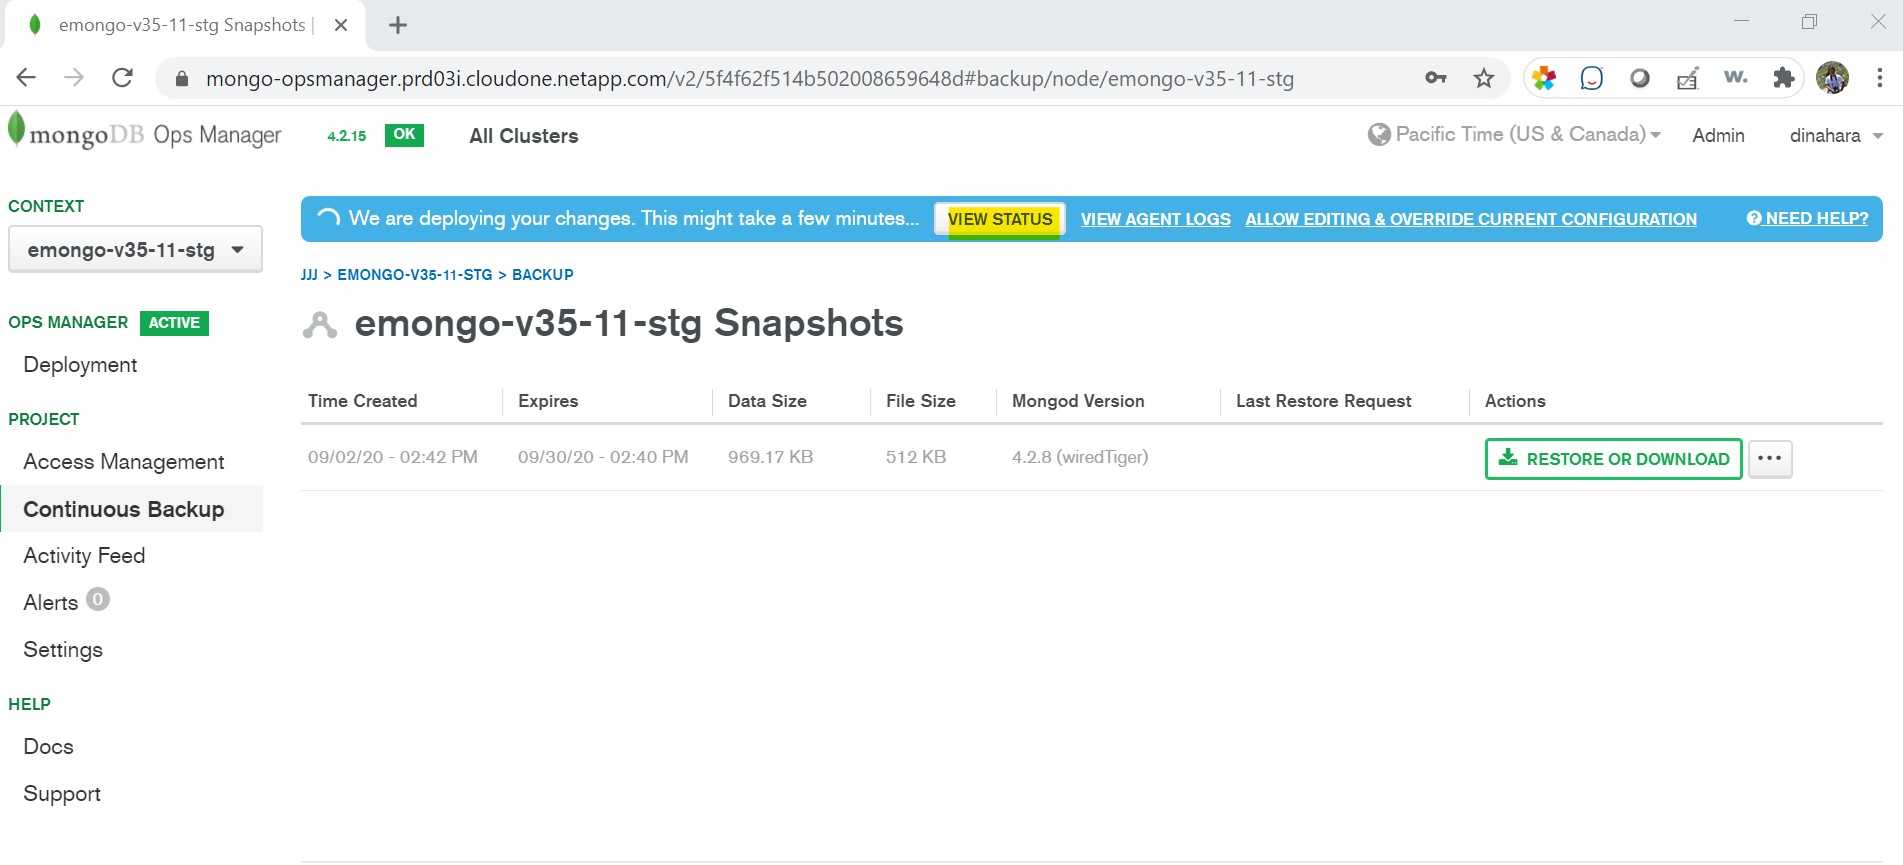The height and width of the screenshot is (865, 1903).
Task: Open the W. extension
Action: click(x=1736, y=77)
